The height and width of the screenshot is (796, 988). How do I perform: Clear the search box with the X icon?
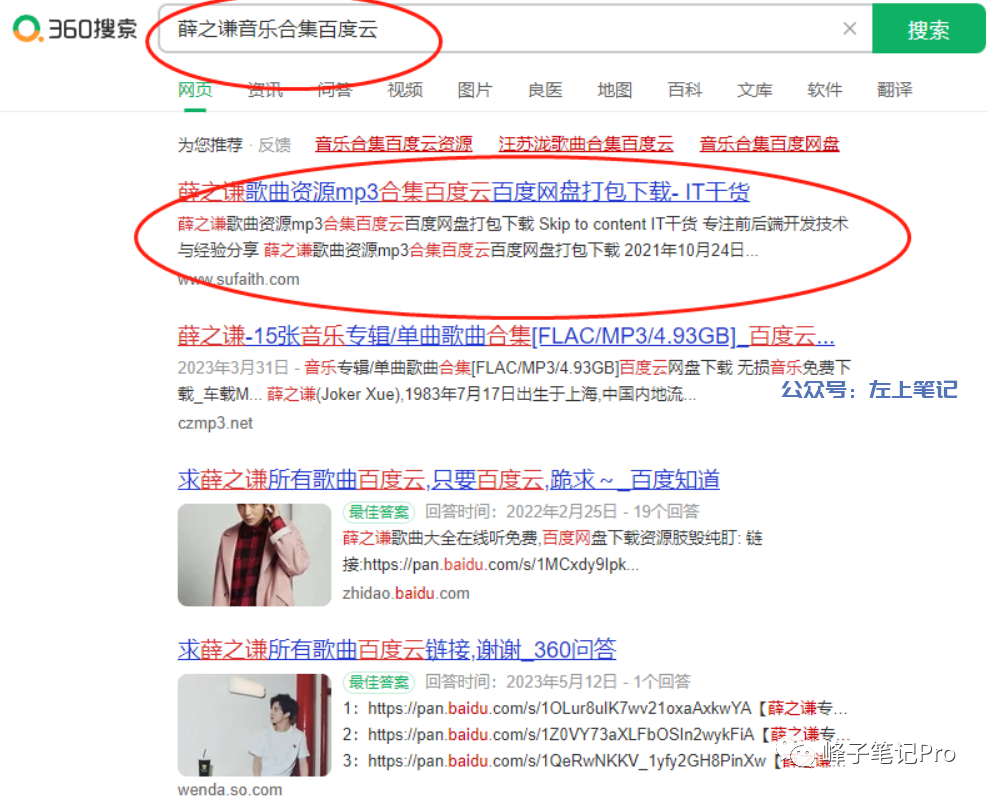point(849,28)
